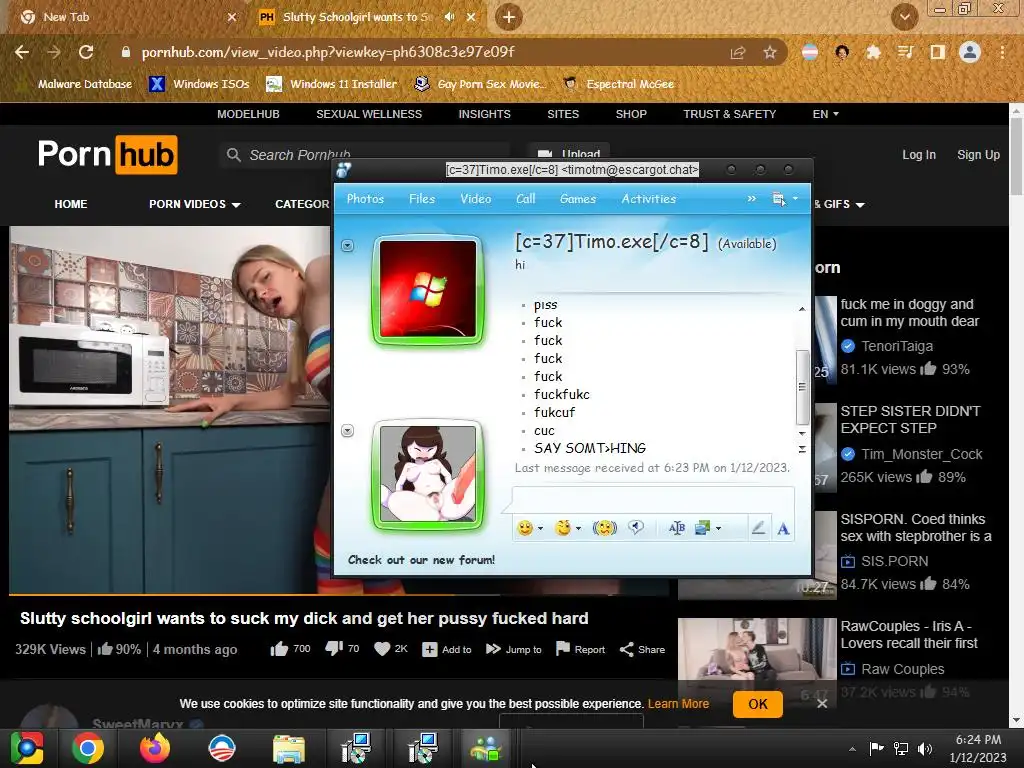Reload the page with the refresh icon
Image resolution: width=1024 pixels, height=768 pixels.
(x=86, y=52)
